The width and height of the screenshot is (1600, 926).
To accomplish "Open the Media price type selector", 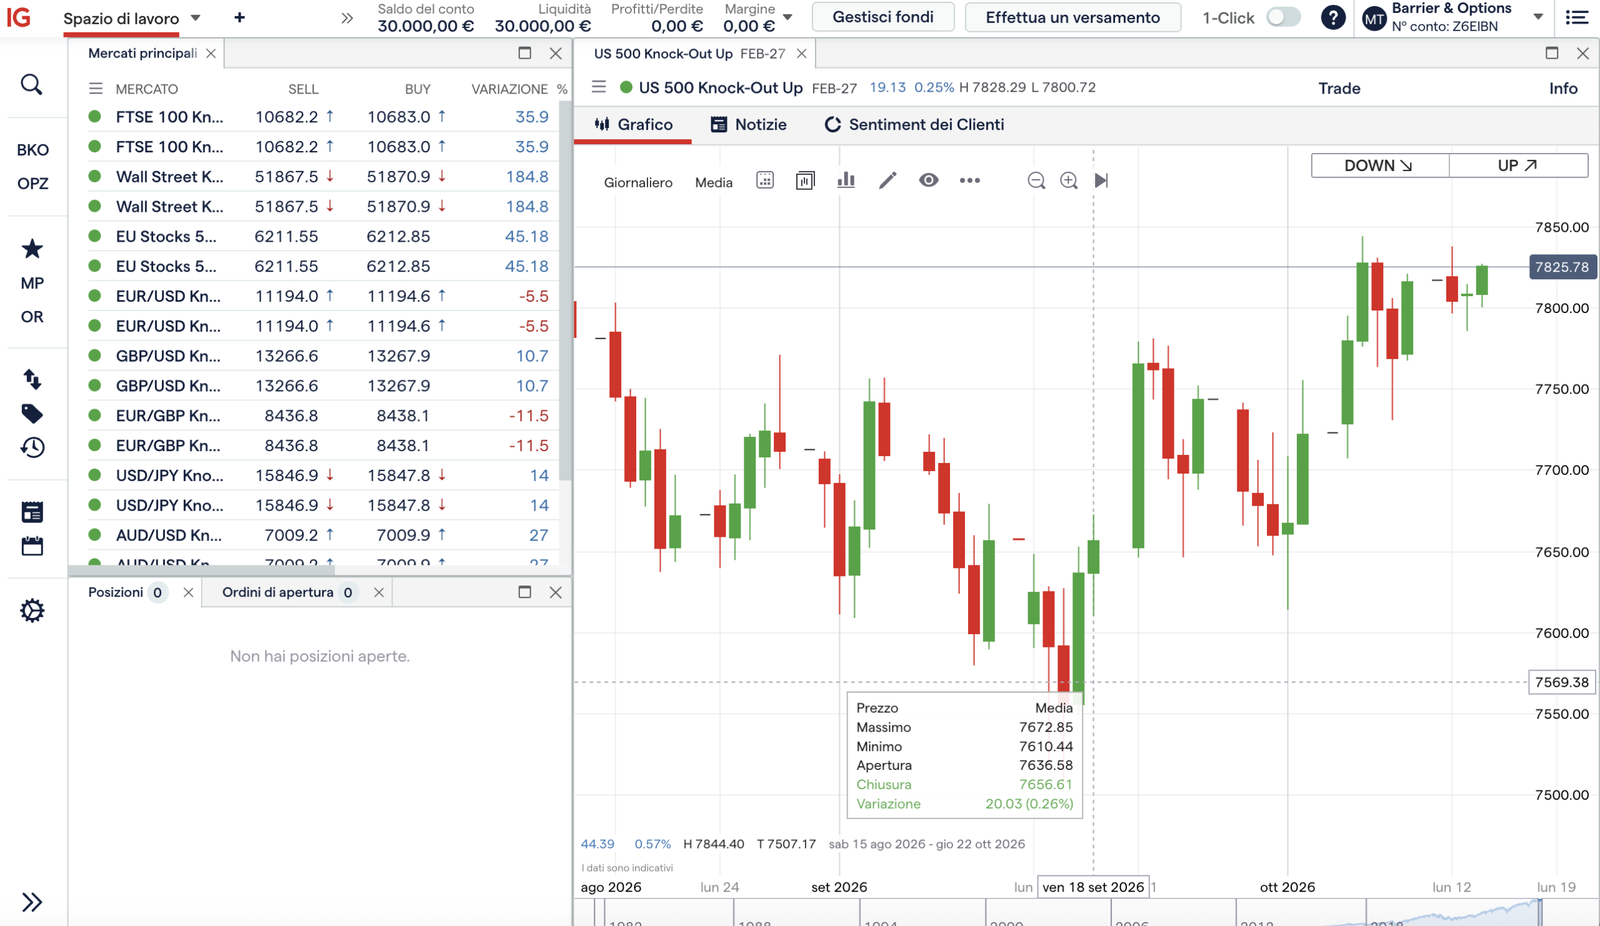I will point(714,182).
